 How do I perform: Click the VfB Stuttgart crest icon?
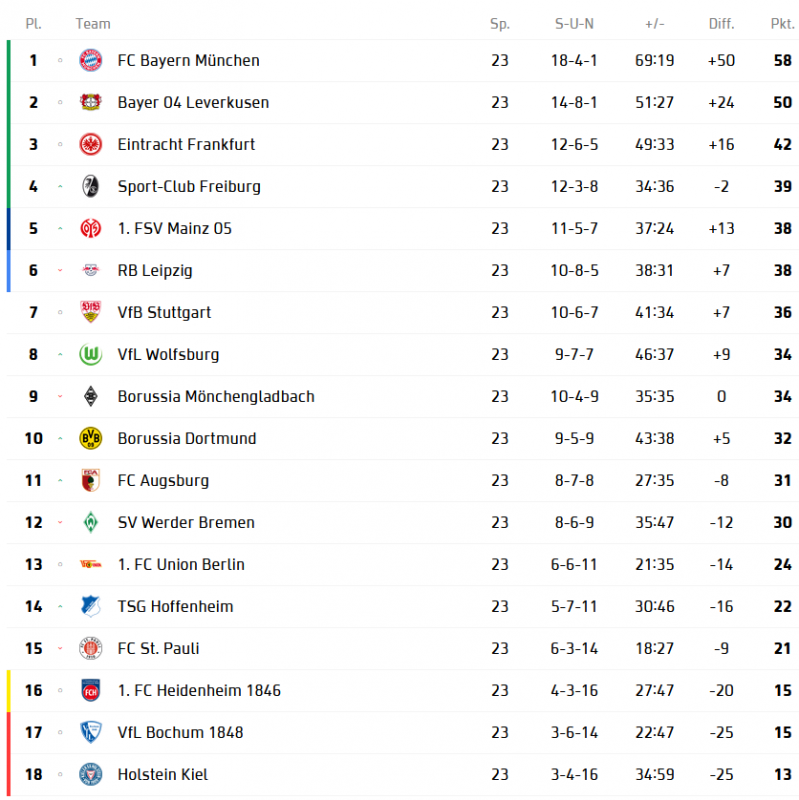point(91,312)
